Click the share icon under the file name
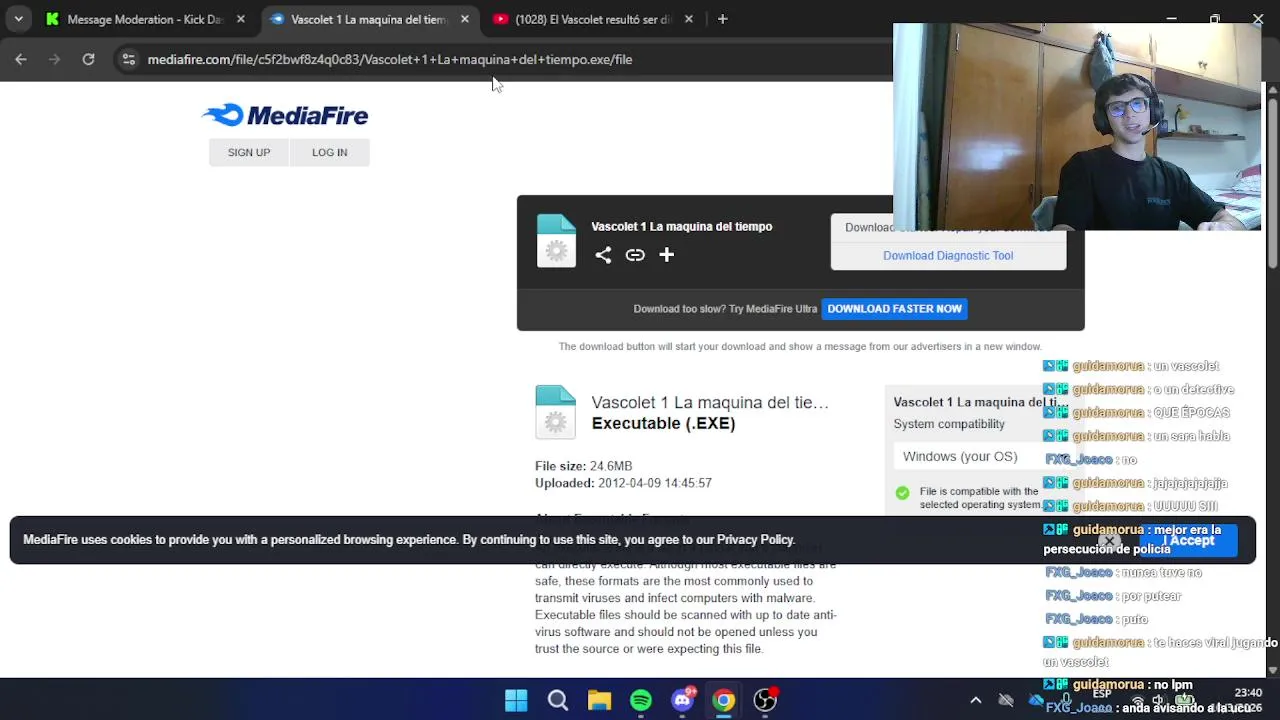The height and width of the screenshot is (720, 1280). click(603, 255)
